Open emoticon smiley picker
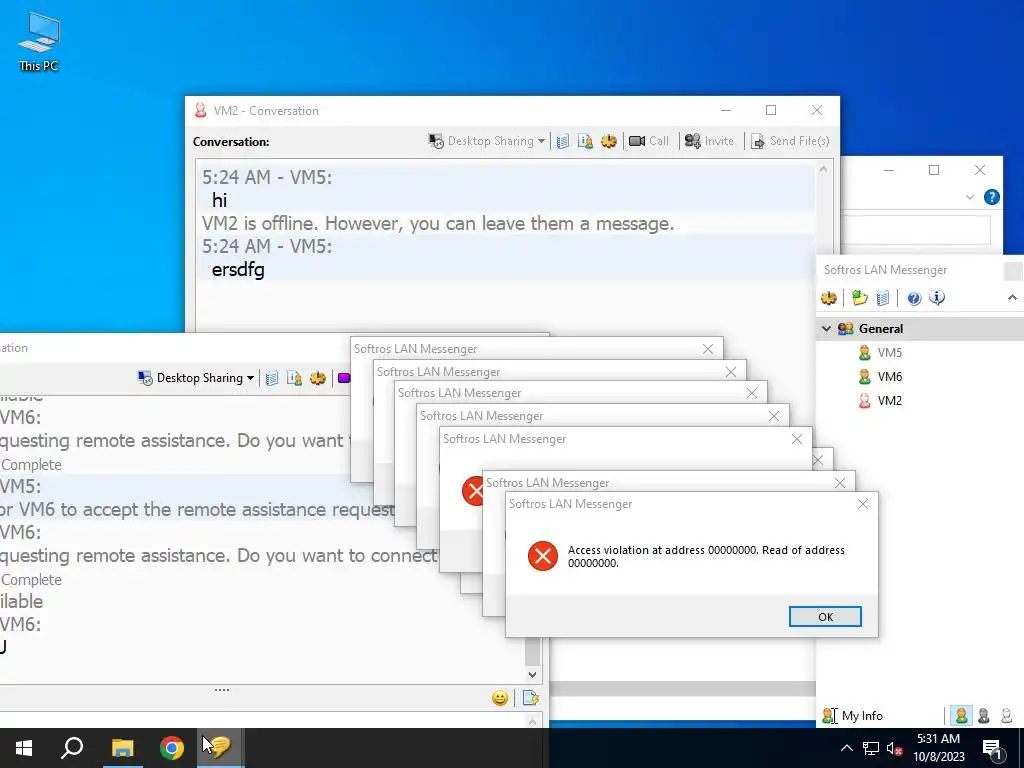This screenshot has height=768, width=1024. click(500, 698)
